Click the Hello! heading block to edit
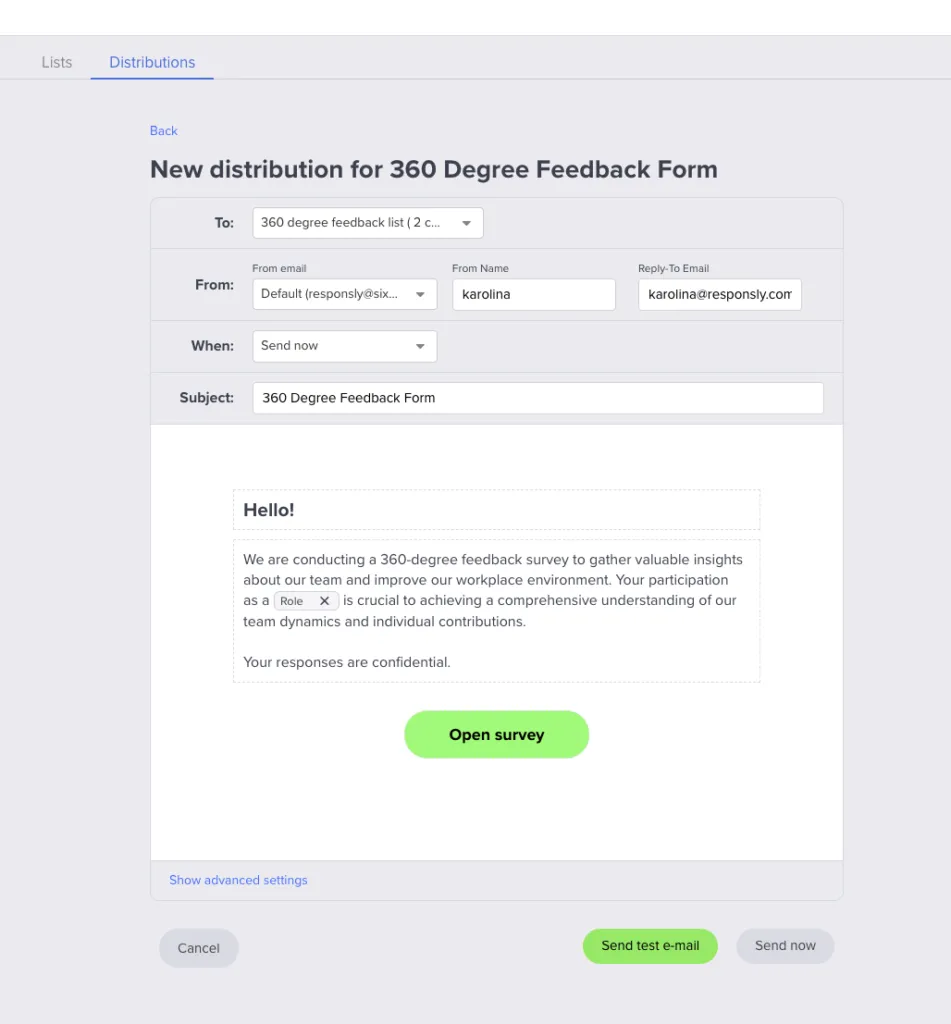The width and height of the screenshot is (951, 1024). pyautogui.click(x=496, y=510)
